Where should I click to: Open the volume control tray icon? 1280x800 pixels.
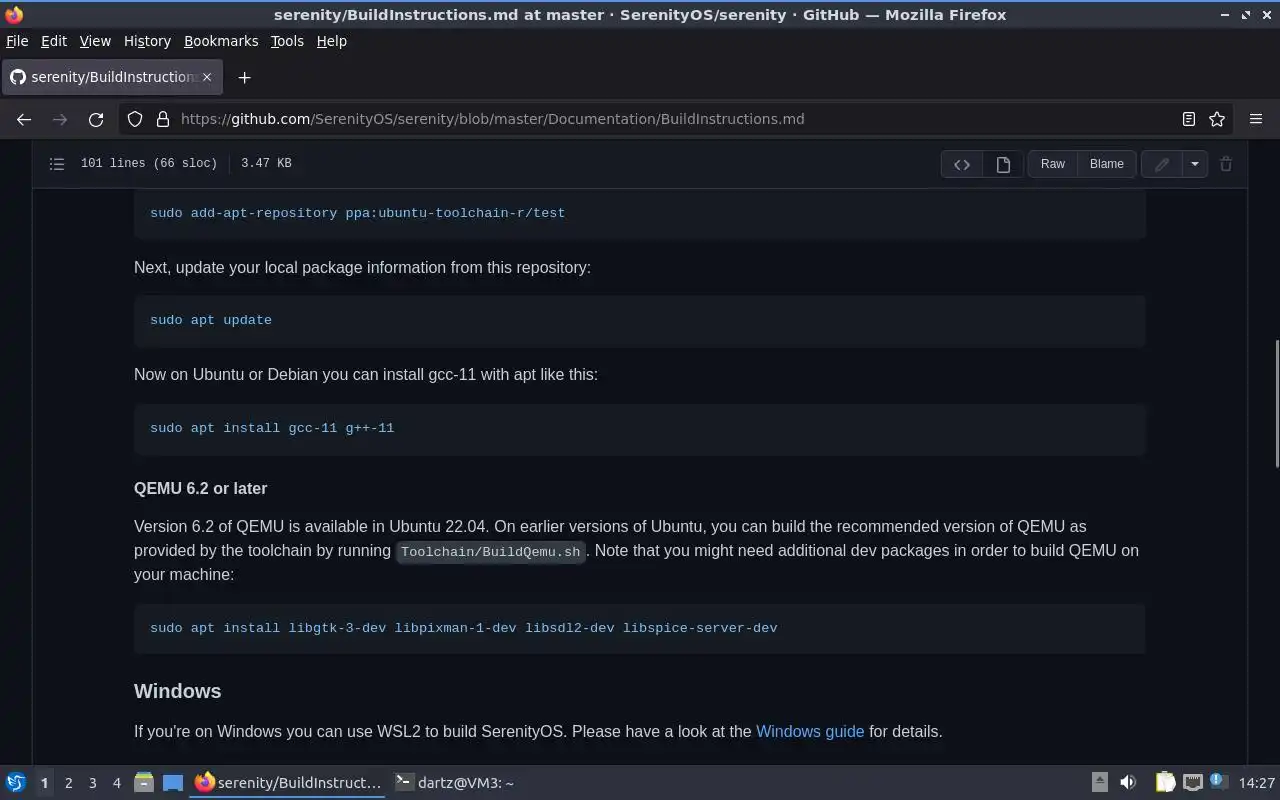(1128, 782)
